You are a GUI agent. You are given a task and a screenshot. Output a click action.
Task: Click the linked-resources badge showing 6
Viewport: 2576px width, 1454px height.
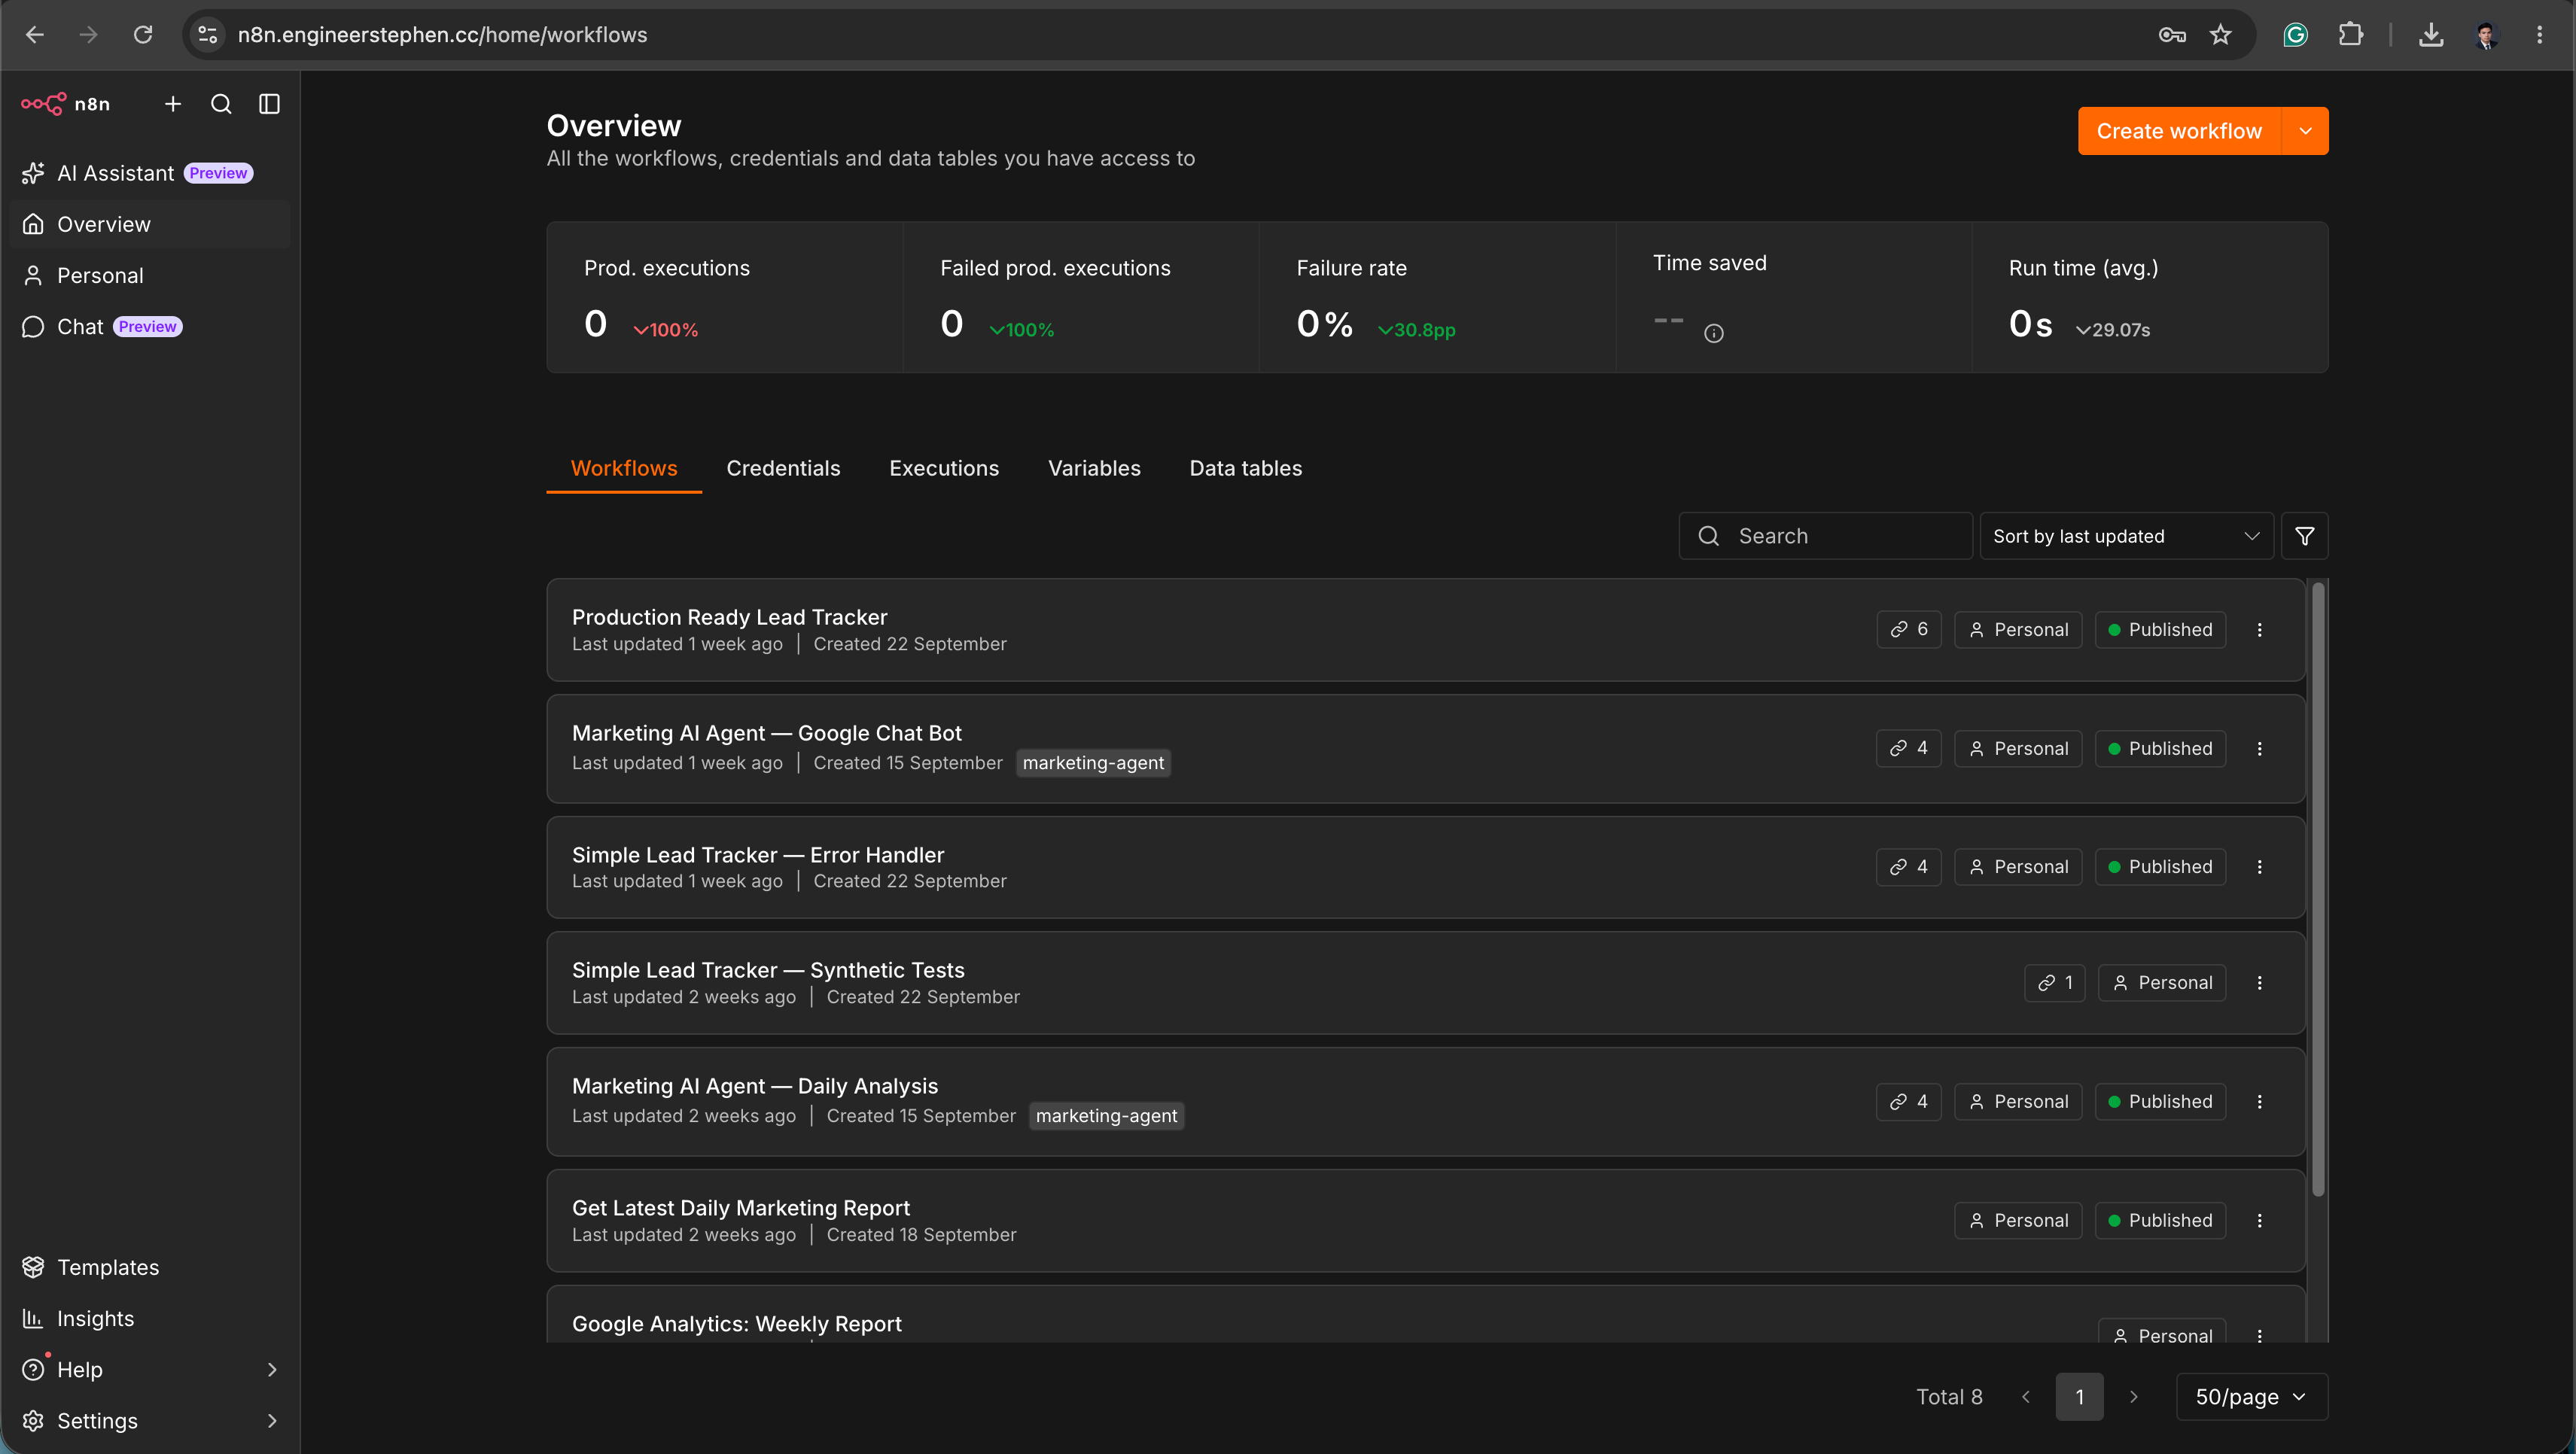(x=1908, y=630)
